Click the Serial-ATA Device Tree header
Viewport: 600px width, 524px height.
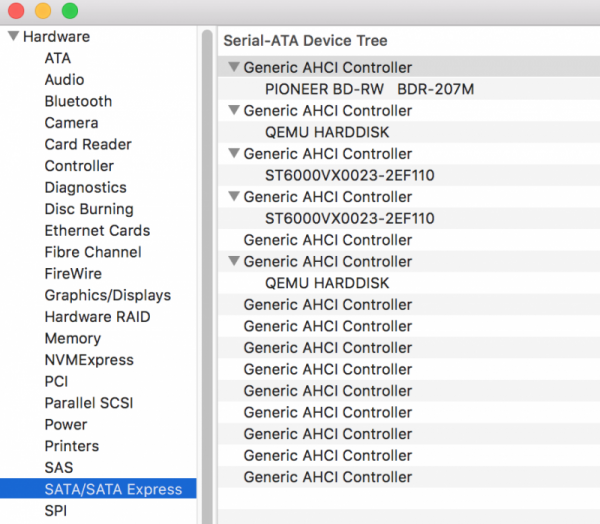pos(305,41)
